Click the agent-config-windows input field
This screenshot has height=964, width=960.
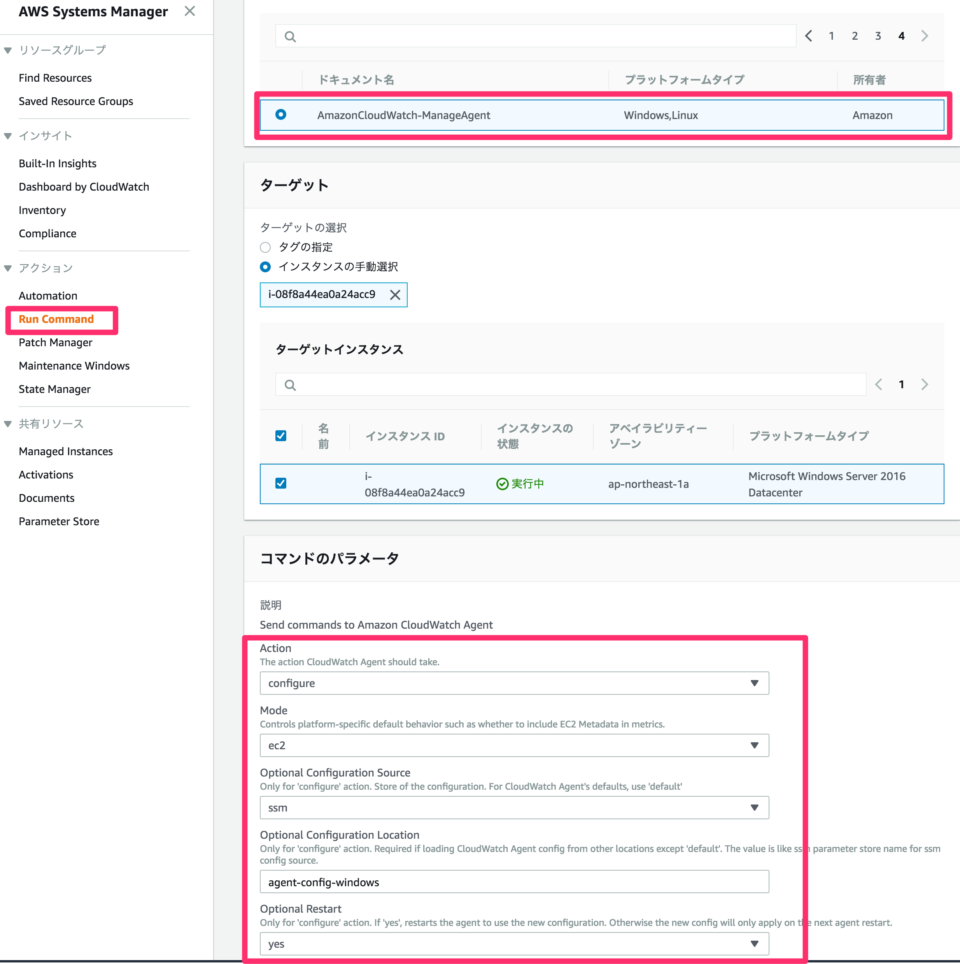click(x=514, y=881)
